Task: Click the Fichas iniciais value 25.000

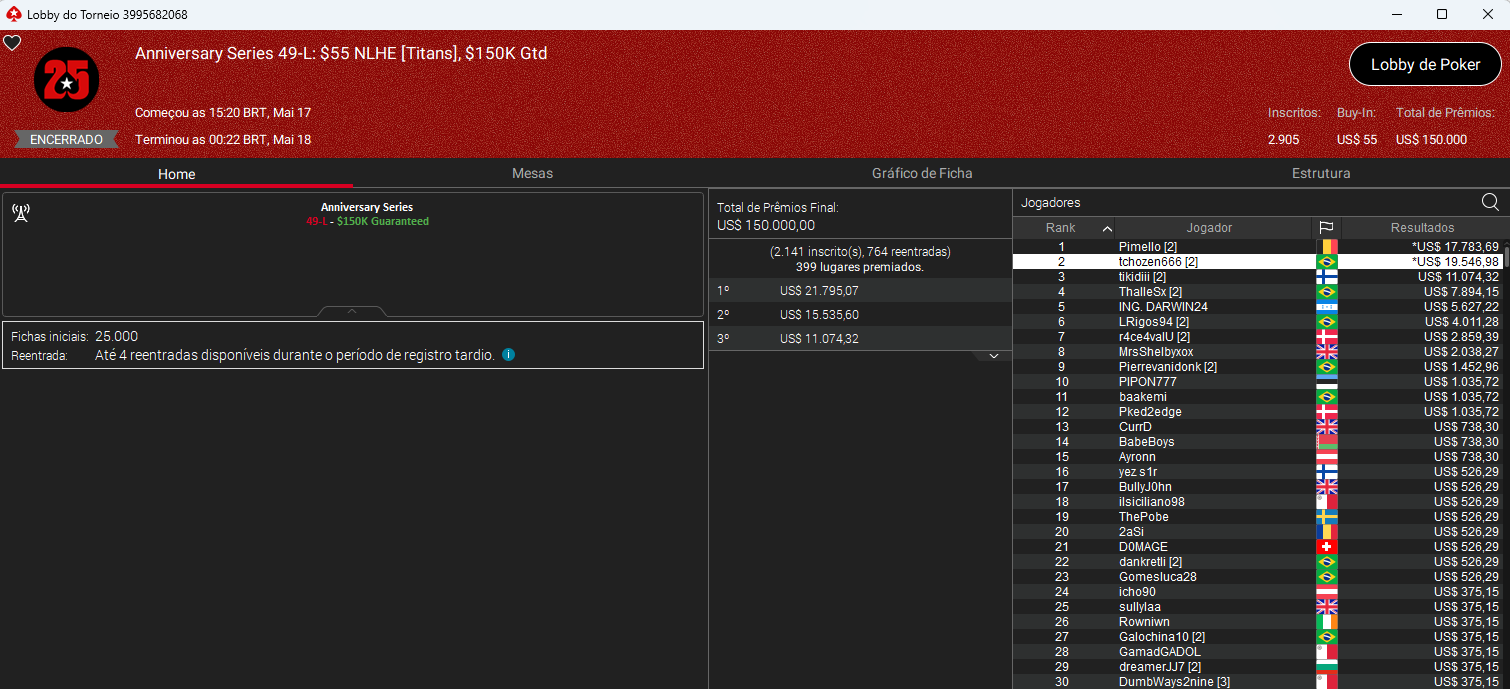Action: pyautogui.click(x=117, y=336)
